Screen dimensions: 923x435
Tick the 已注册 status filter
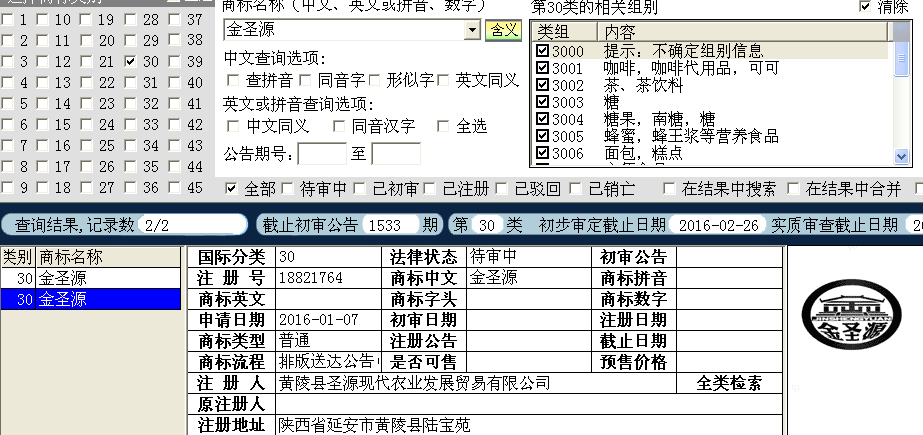click(430, 188)
